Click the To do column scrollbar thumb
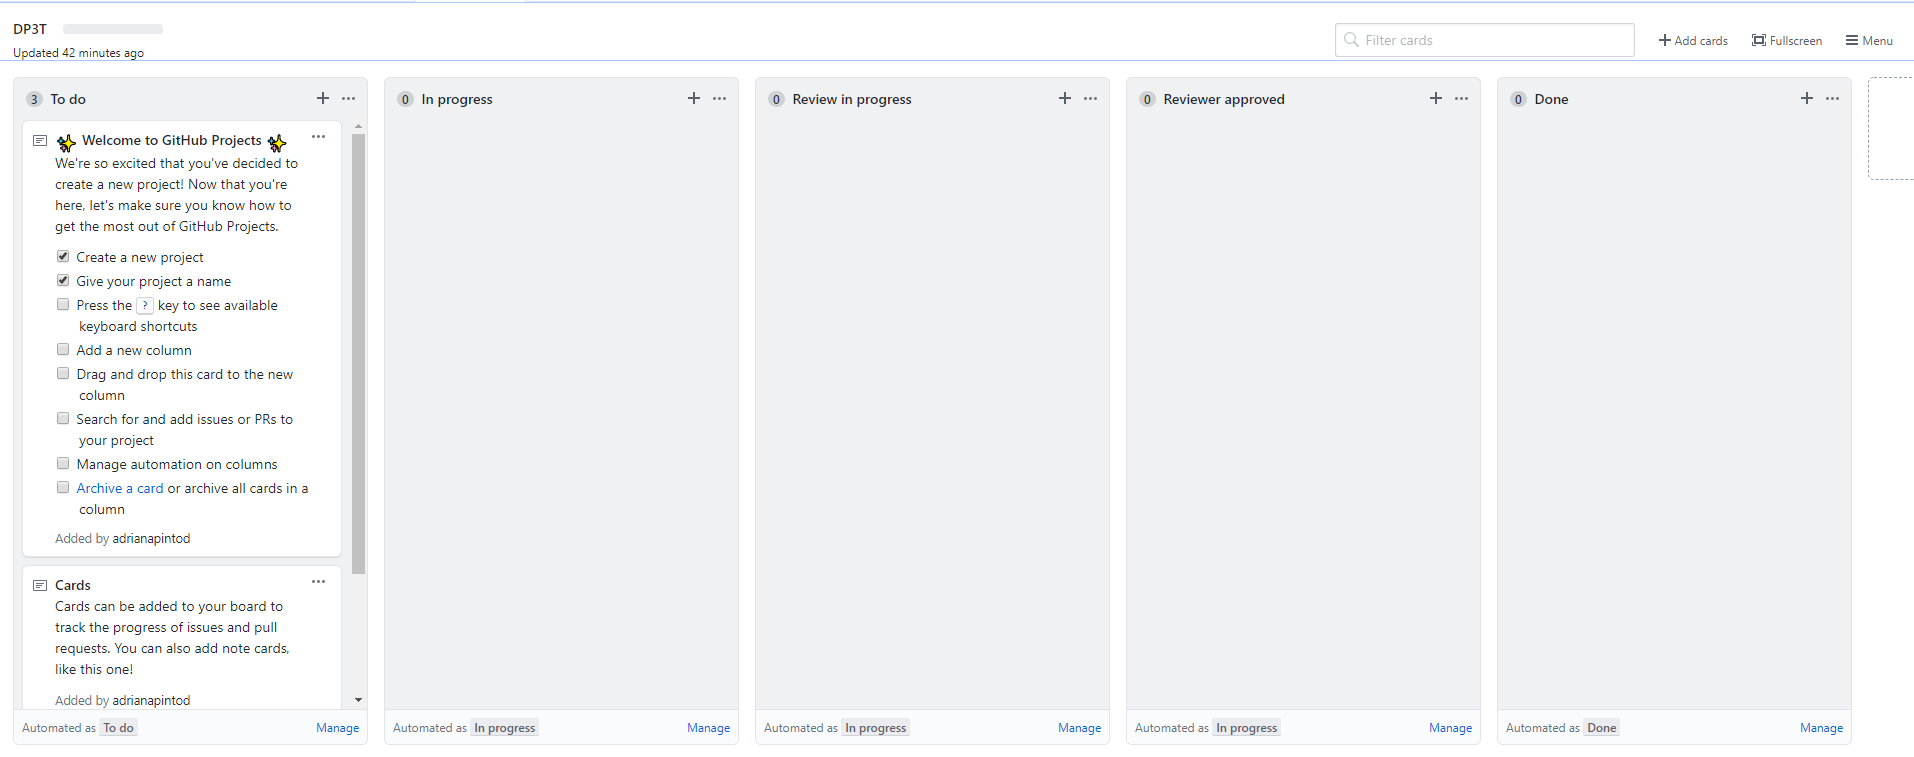Screen dimensions: 1914x757 (x=358, y=354)
